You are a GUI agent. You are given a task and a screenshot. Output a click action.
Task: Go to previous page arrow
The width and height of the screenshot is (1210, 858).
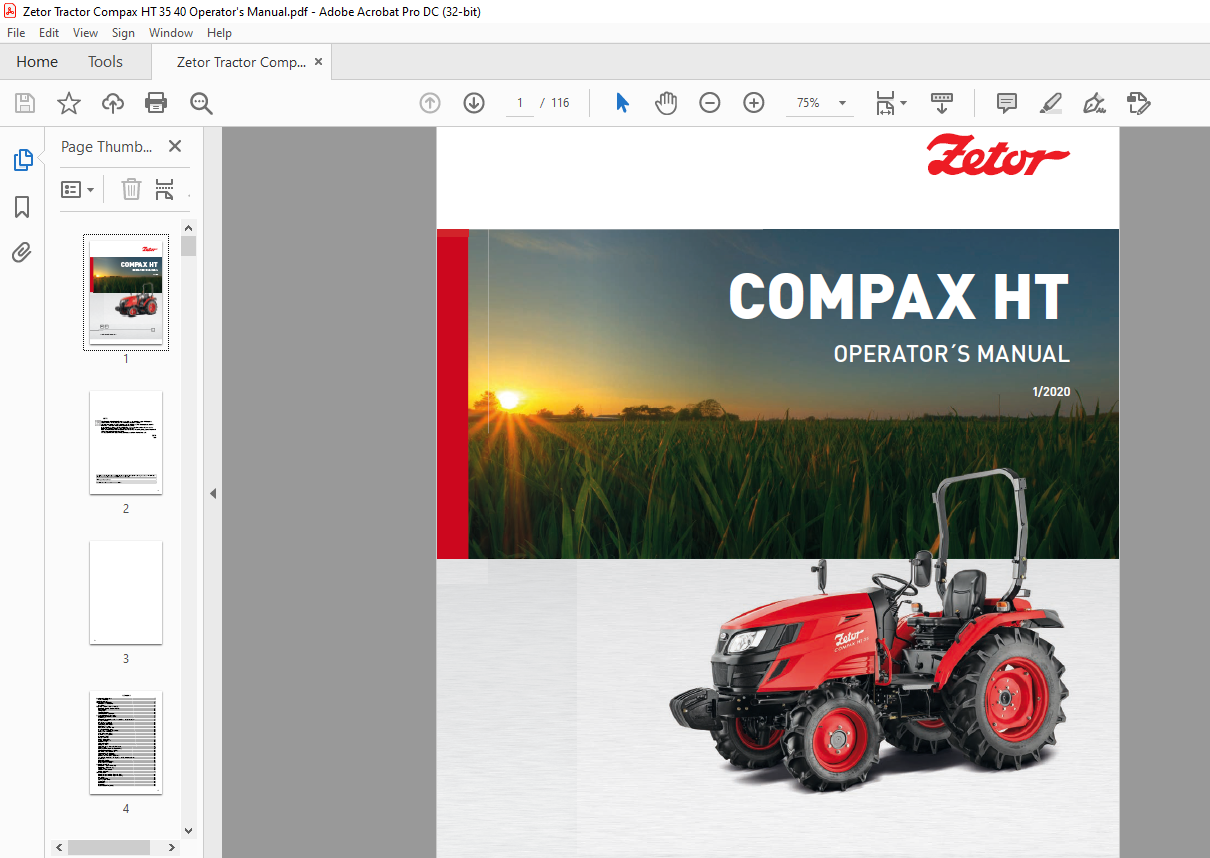[x=430, y=103]
